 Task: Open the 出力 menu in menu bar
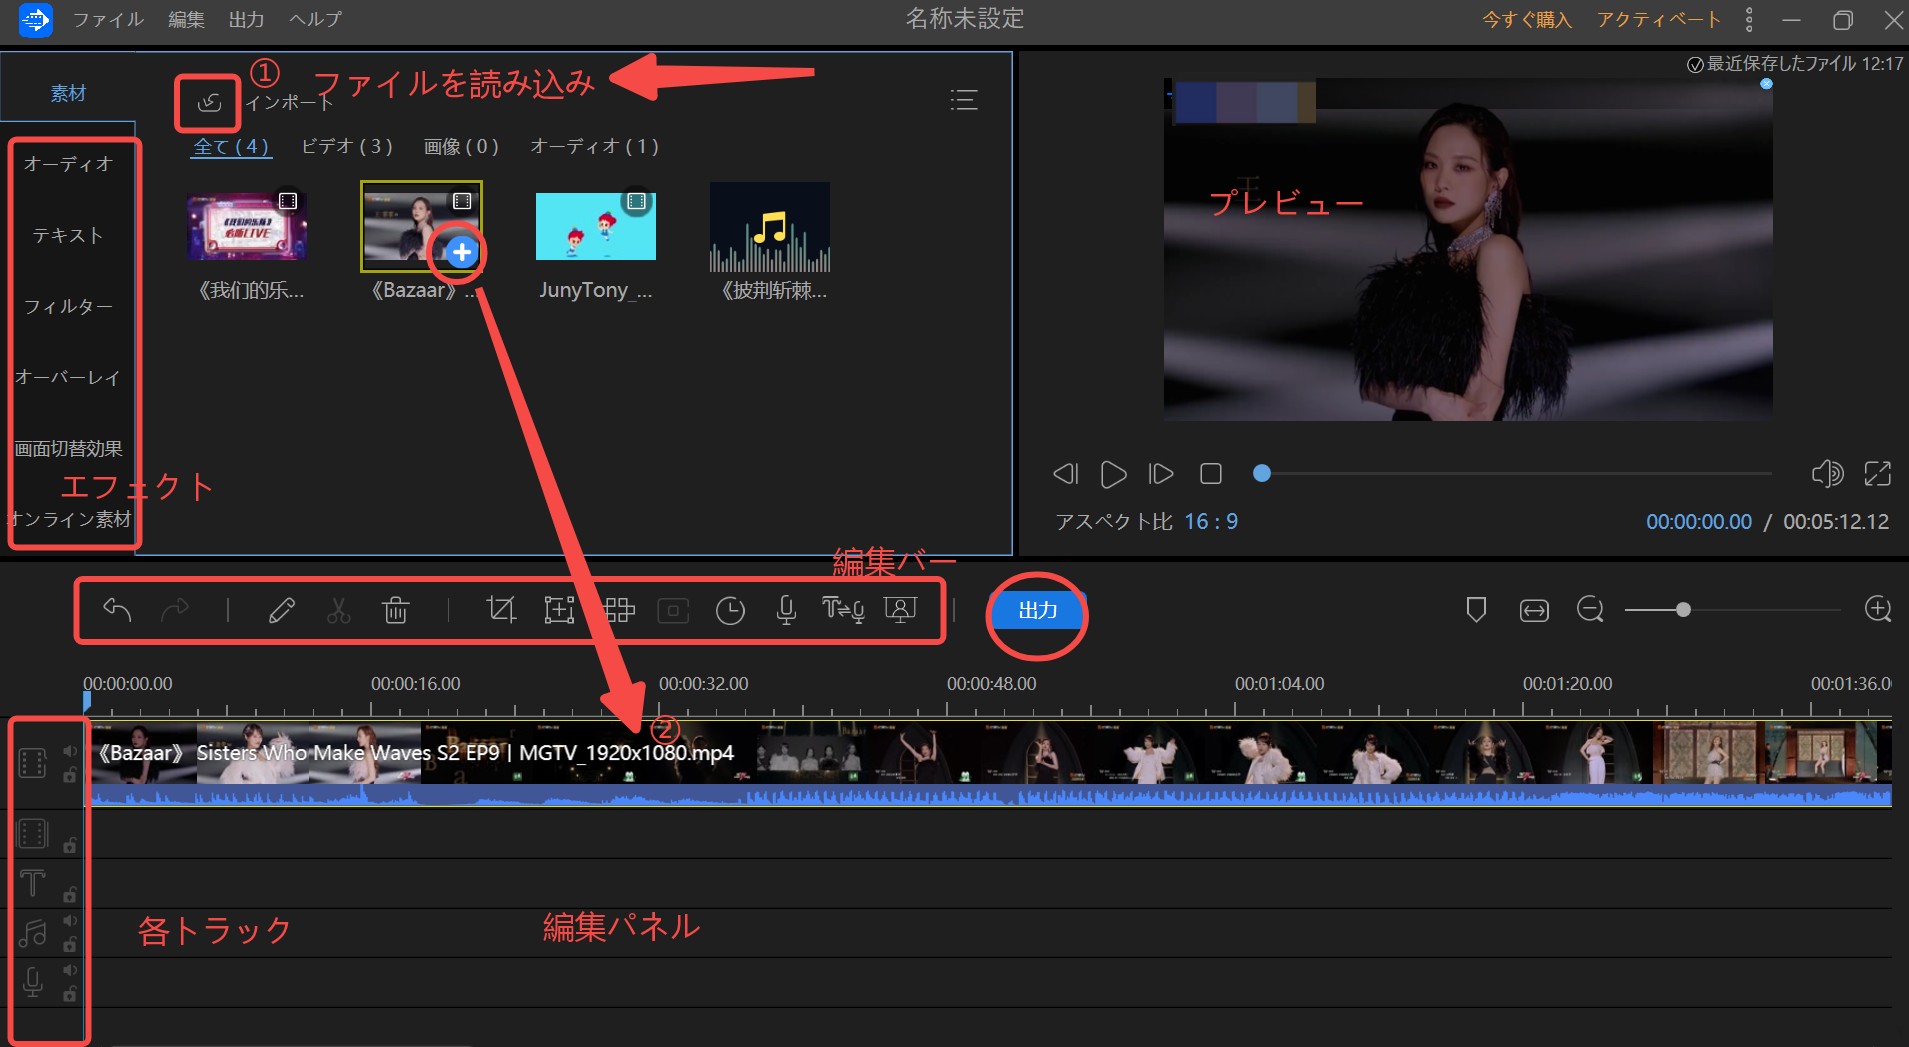246,20
